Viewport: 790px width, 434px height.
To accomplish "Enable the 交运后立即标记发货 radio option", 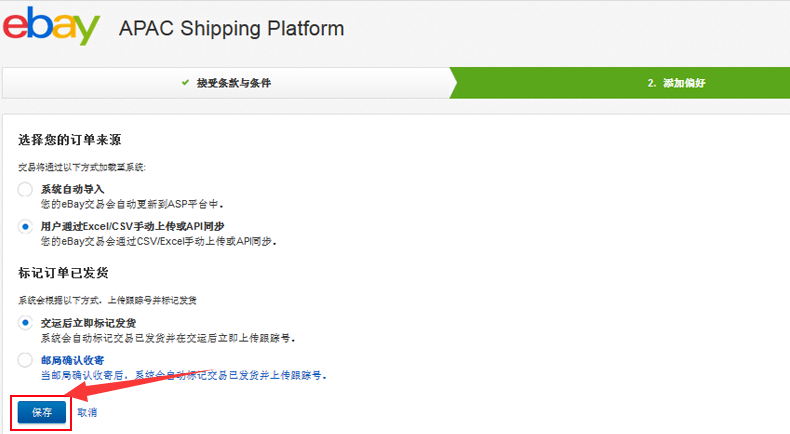I will click(25, 323).
